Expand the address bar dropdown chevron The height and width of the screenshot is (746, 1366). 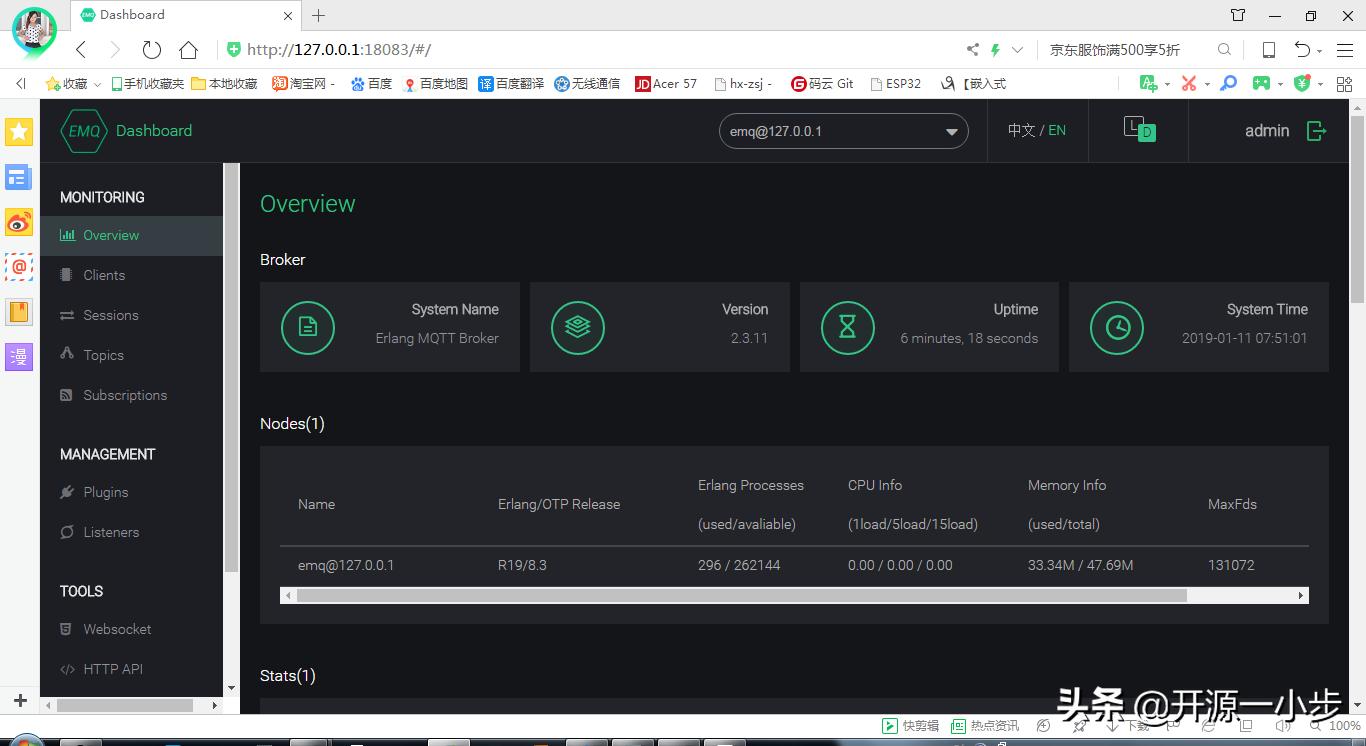[1018, 49]
